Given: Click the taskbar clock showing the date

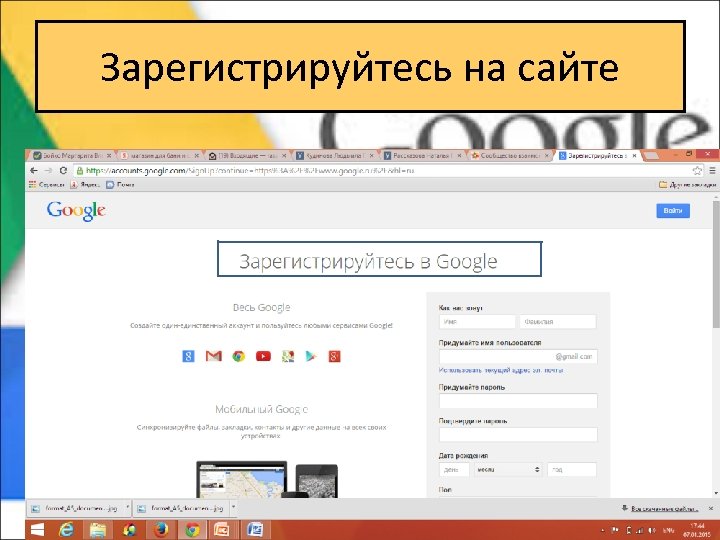Looking at the screenshot, I should click(x=697, y=530).
